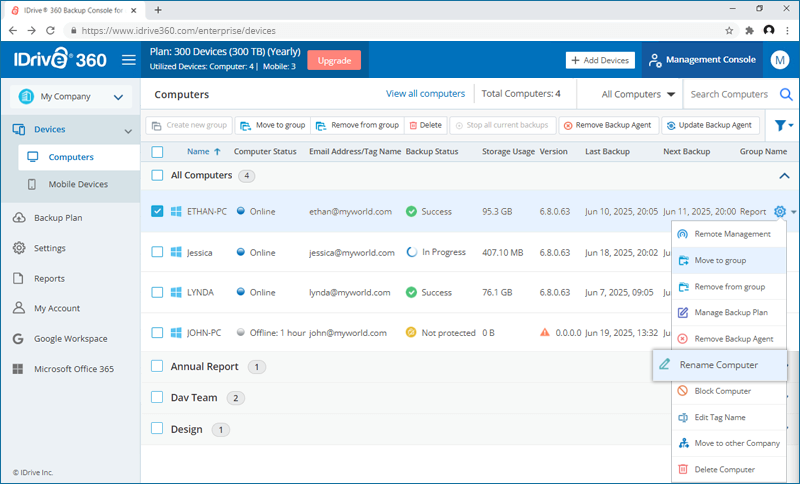Select Manage Backup Plan menu entry

(x=729, y=313)
